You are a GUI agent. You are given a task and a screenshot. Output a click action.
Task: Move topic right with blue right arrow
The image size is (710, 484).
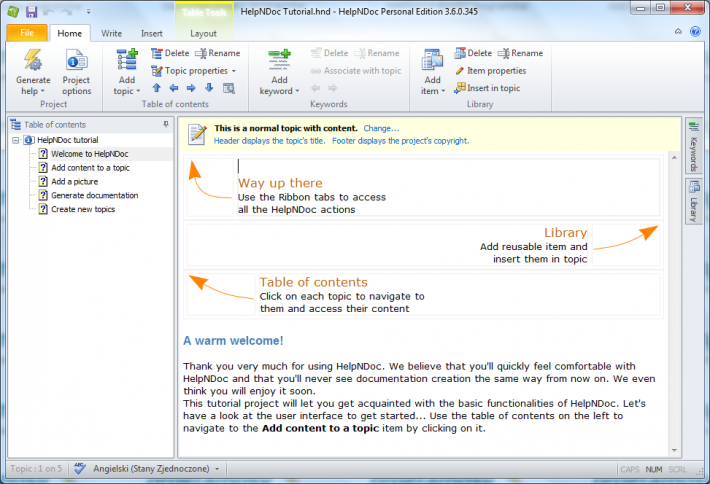click(191, 88)
